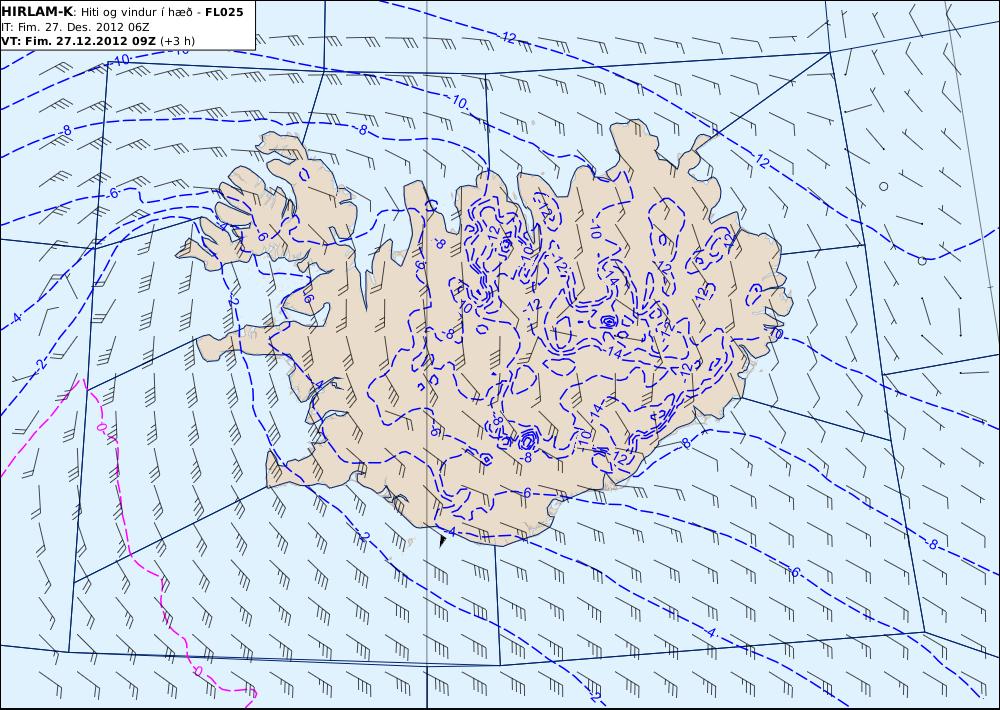
Task: Click the 'Hiti og vindur í hæð' title text
Action: 138,12
